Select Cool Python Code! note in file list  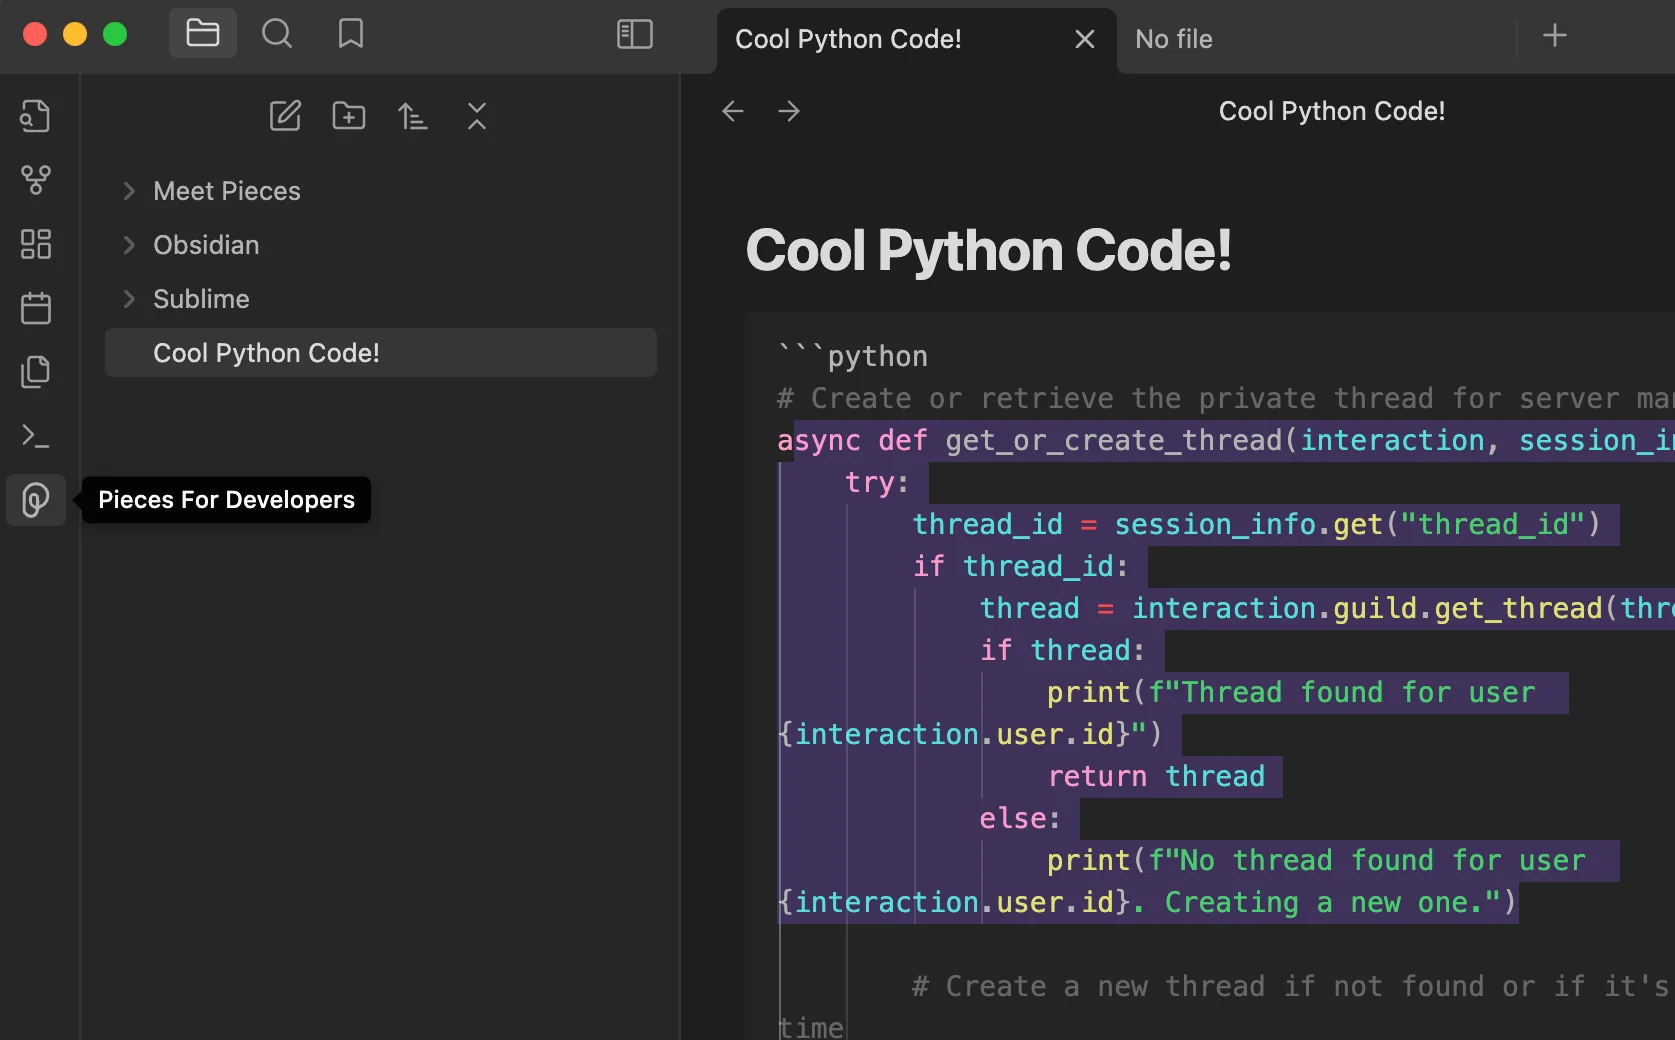coord(266,353)
